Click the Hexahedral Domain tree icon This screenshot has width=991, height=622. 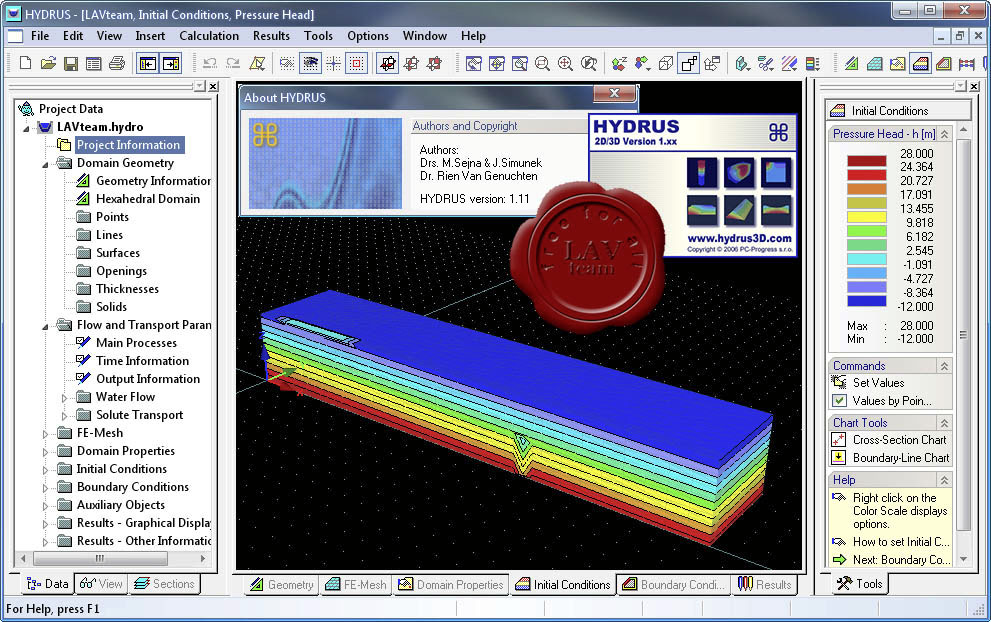point(83,198)
